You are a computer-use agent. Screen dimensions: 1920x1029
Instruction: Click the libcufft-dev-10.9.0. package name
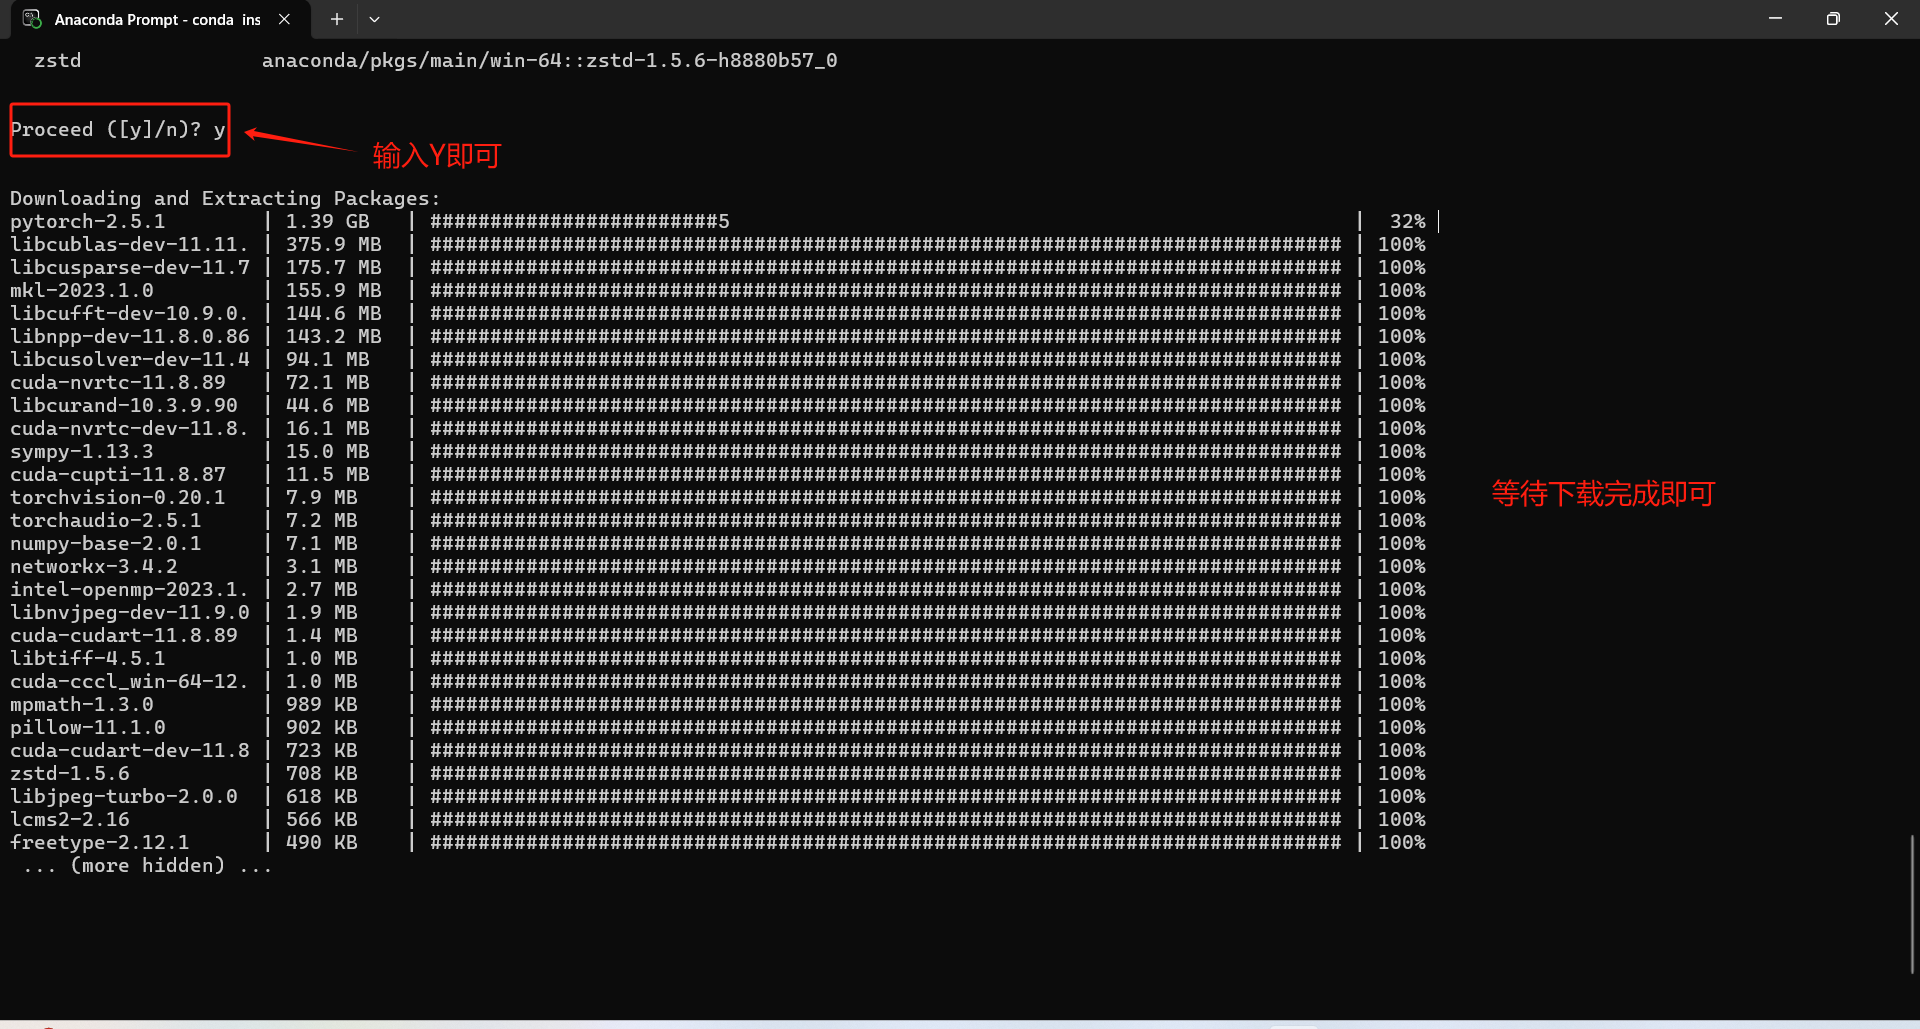pyautogui.click(x=129, y=313)
